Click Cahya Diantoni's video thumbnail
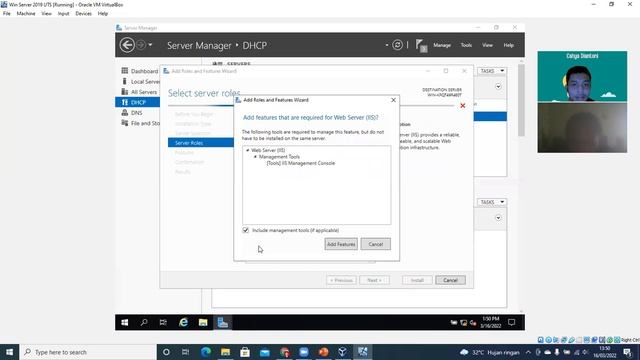The image size is (640, 360). tap(582, 76)
